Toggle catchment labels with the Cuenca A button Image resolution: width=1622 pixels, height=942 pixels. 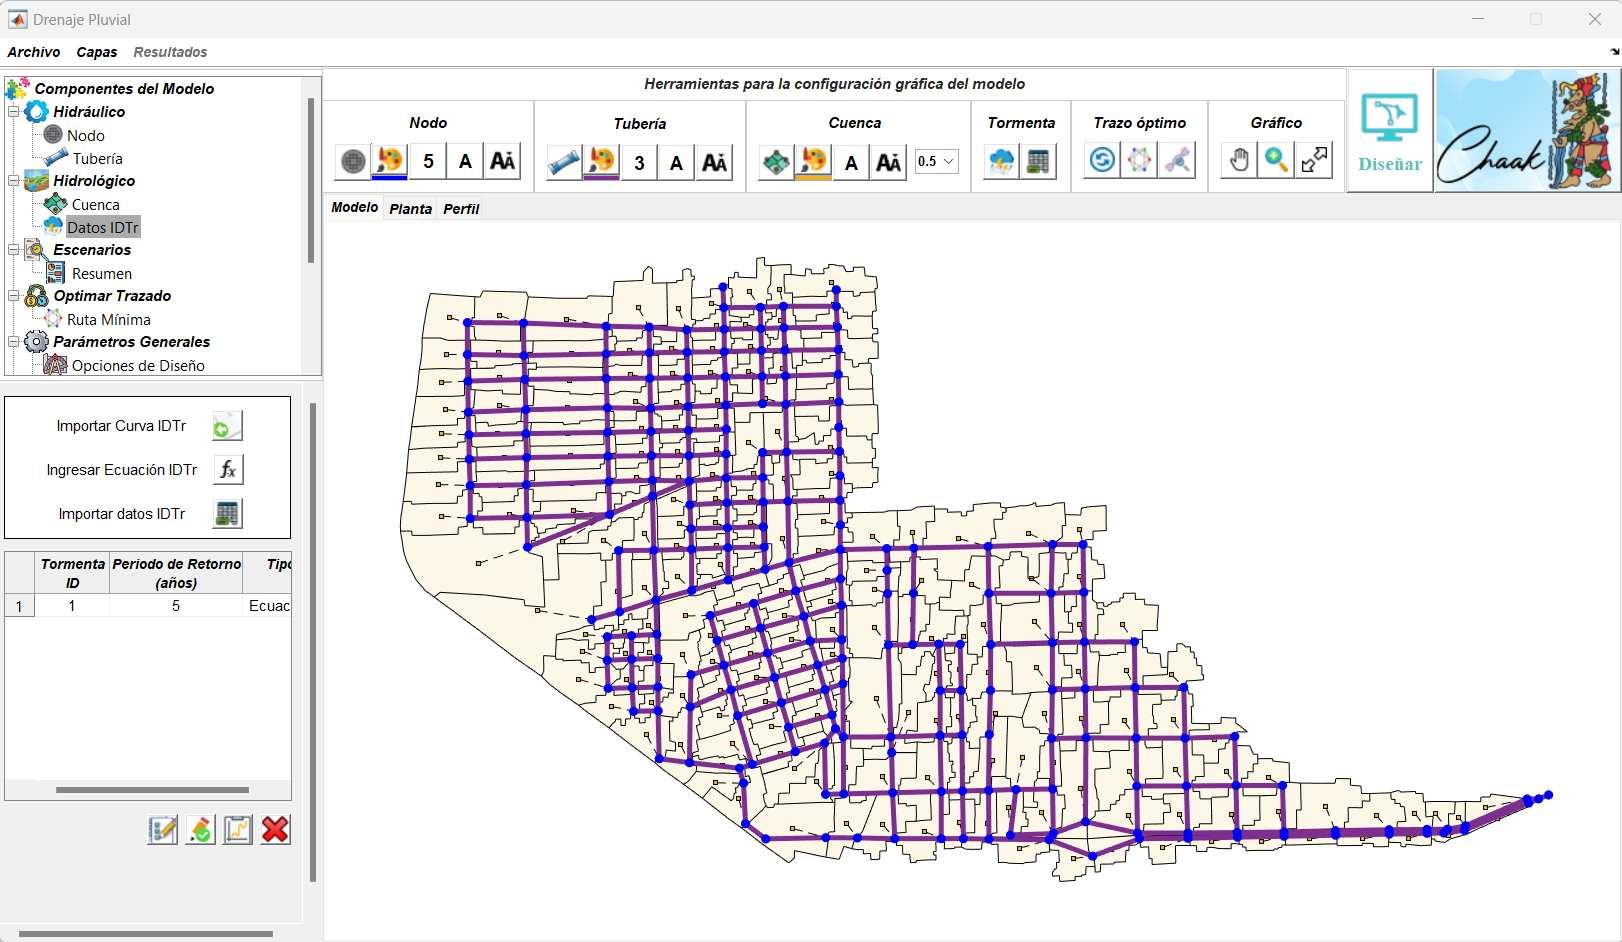(x=851, y=162)
